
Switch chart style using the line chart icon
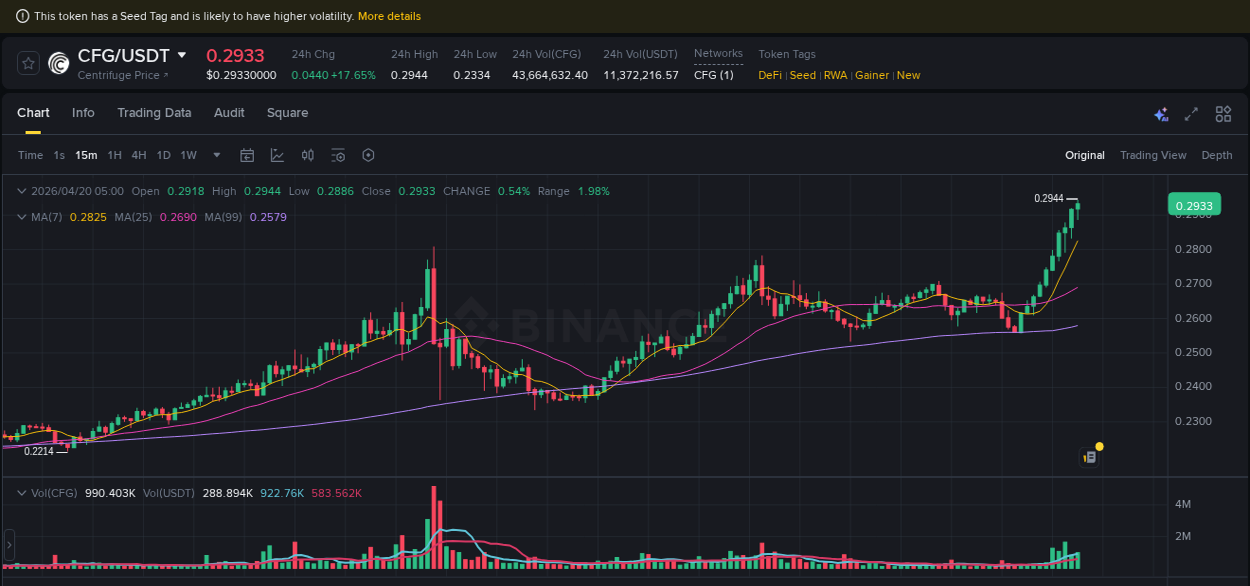(277, 155)
